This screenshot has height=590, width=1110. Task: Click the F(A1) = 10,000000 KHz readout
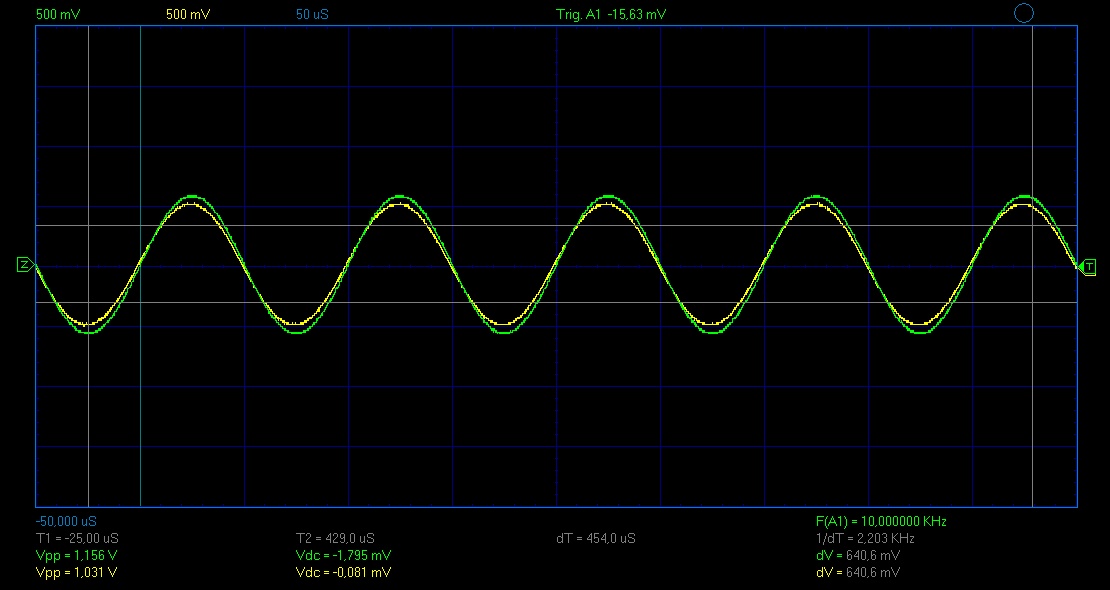pos(881,521)
